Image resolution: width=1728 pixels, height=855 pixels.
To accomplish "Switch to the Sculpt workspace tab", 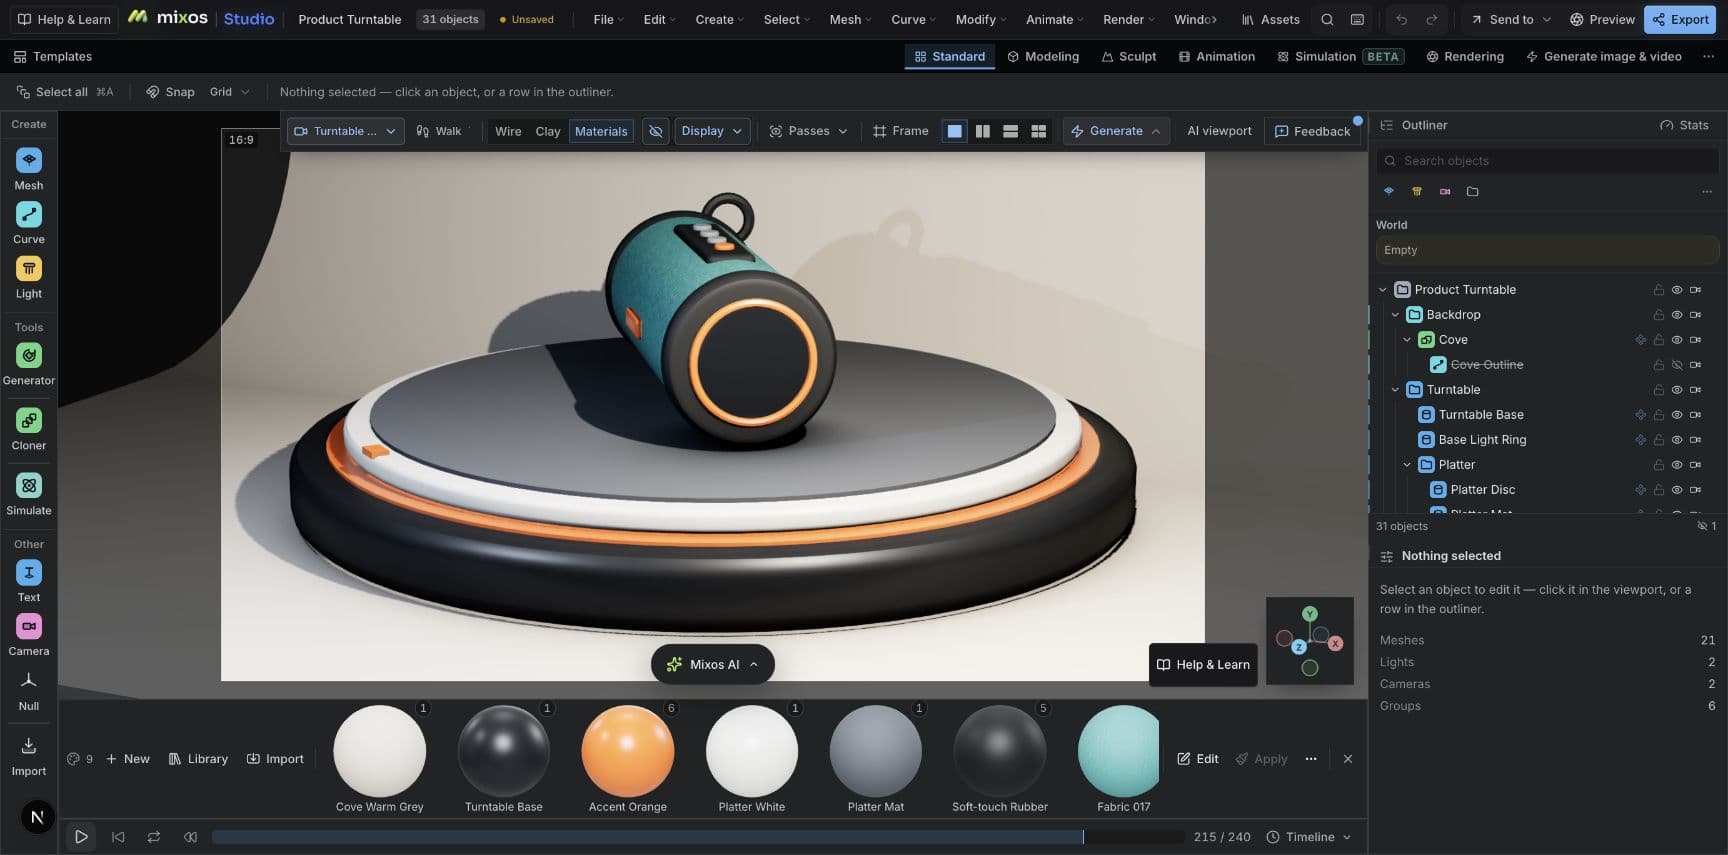I will coord(1129,57).
